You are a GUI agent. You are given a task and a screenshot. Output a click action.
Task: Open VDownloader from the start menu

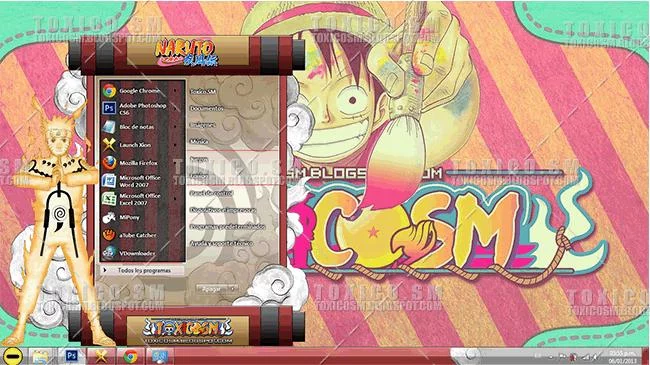click(142, 253)
